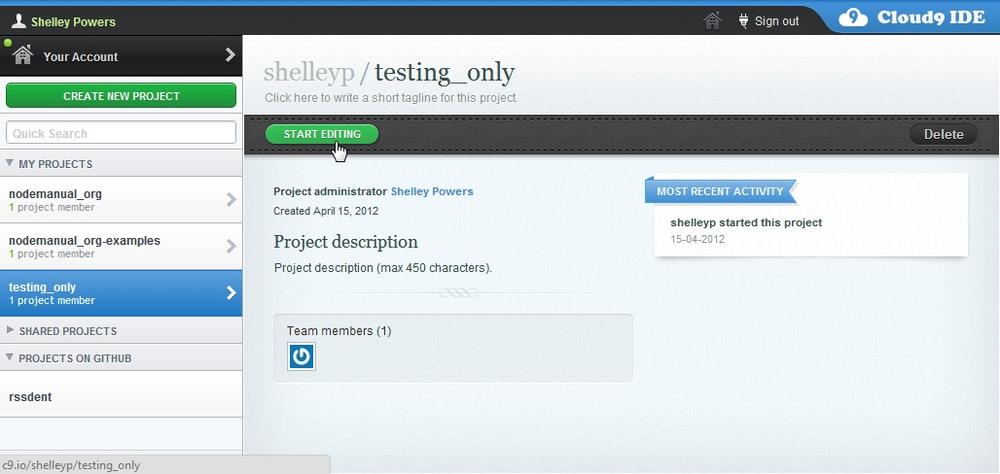Click the house icon in Your Account
Viewport: 1000px width, 474px height.
point(22,55)
